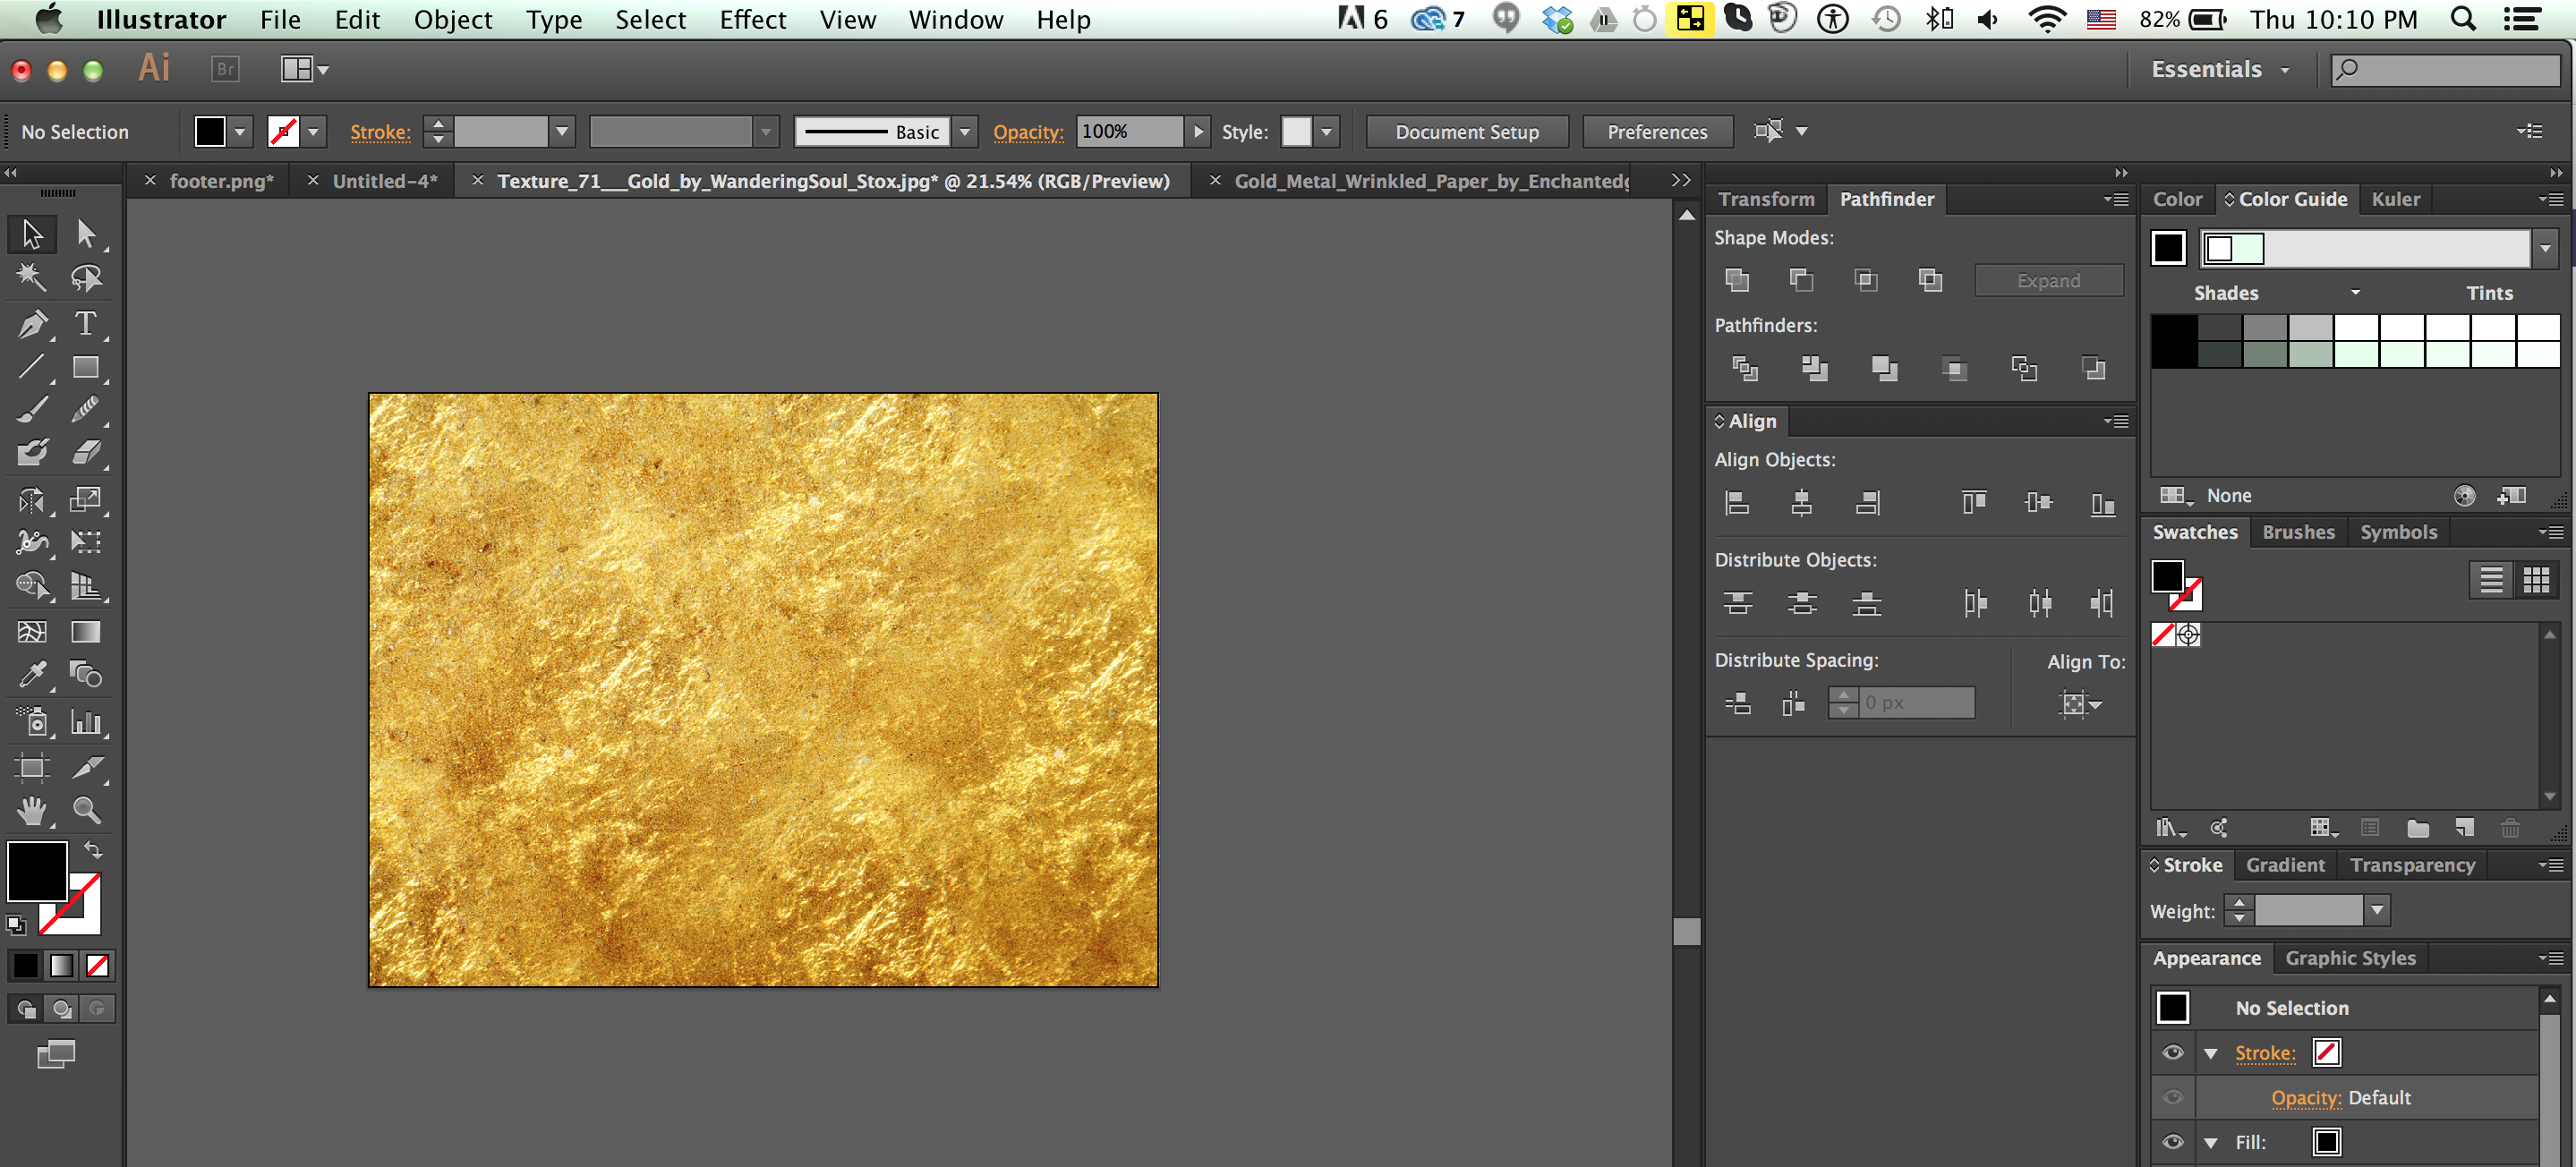
Task: Pick the Line Segment tool
Action: (x=32, y=367)
